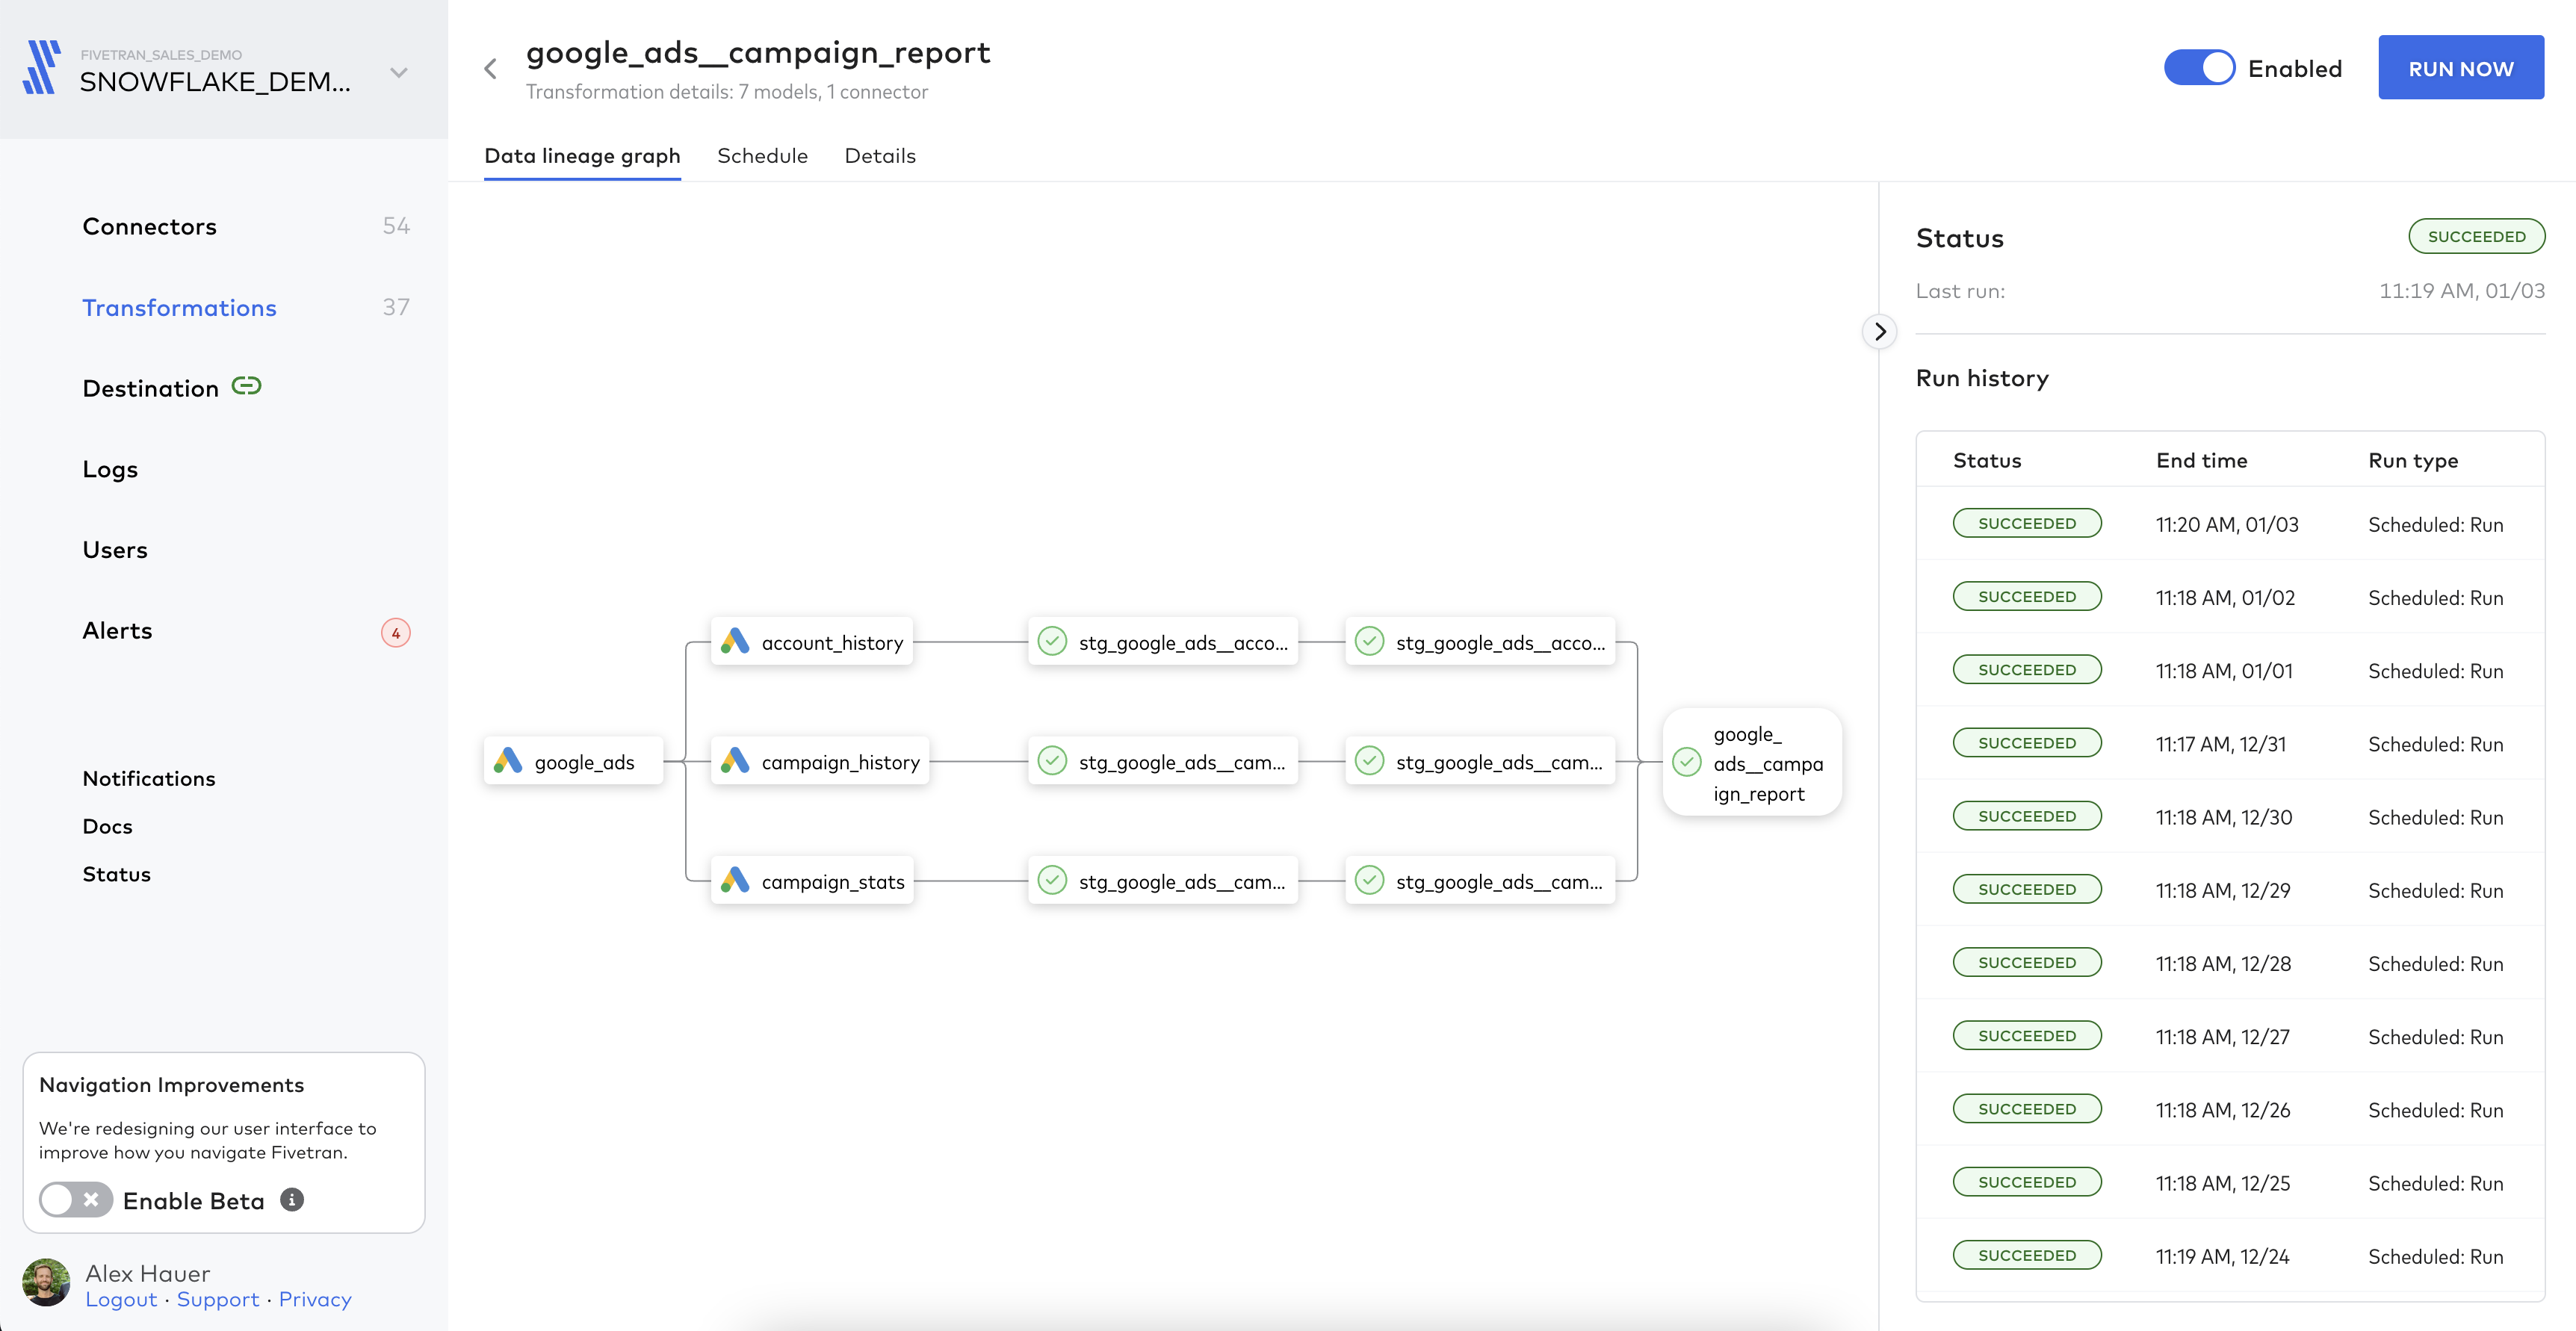This screenshot has height=1331, width=2576.
Task: Click check icon on second stg_google_ads__acco node
Action: [x=1369, y=641]
